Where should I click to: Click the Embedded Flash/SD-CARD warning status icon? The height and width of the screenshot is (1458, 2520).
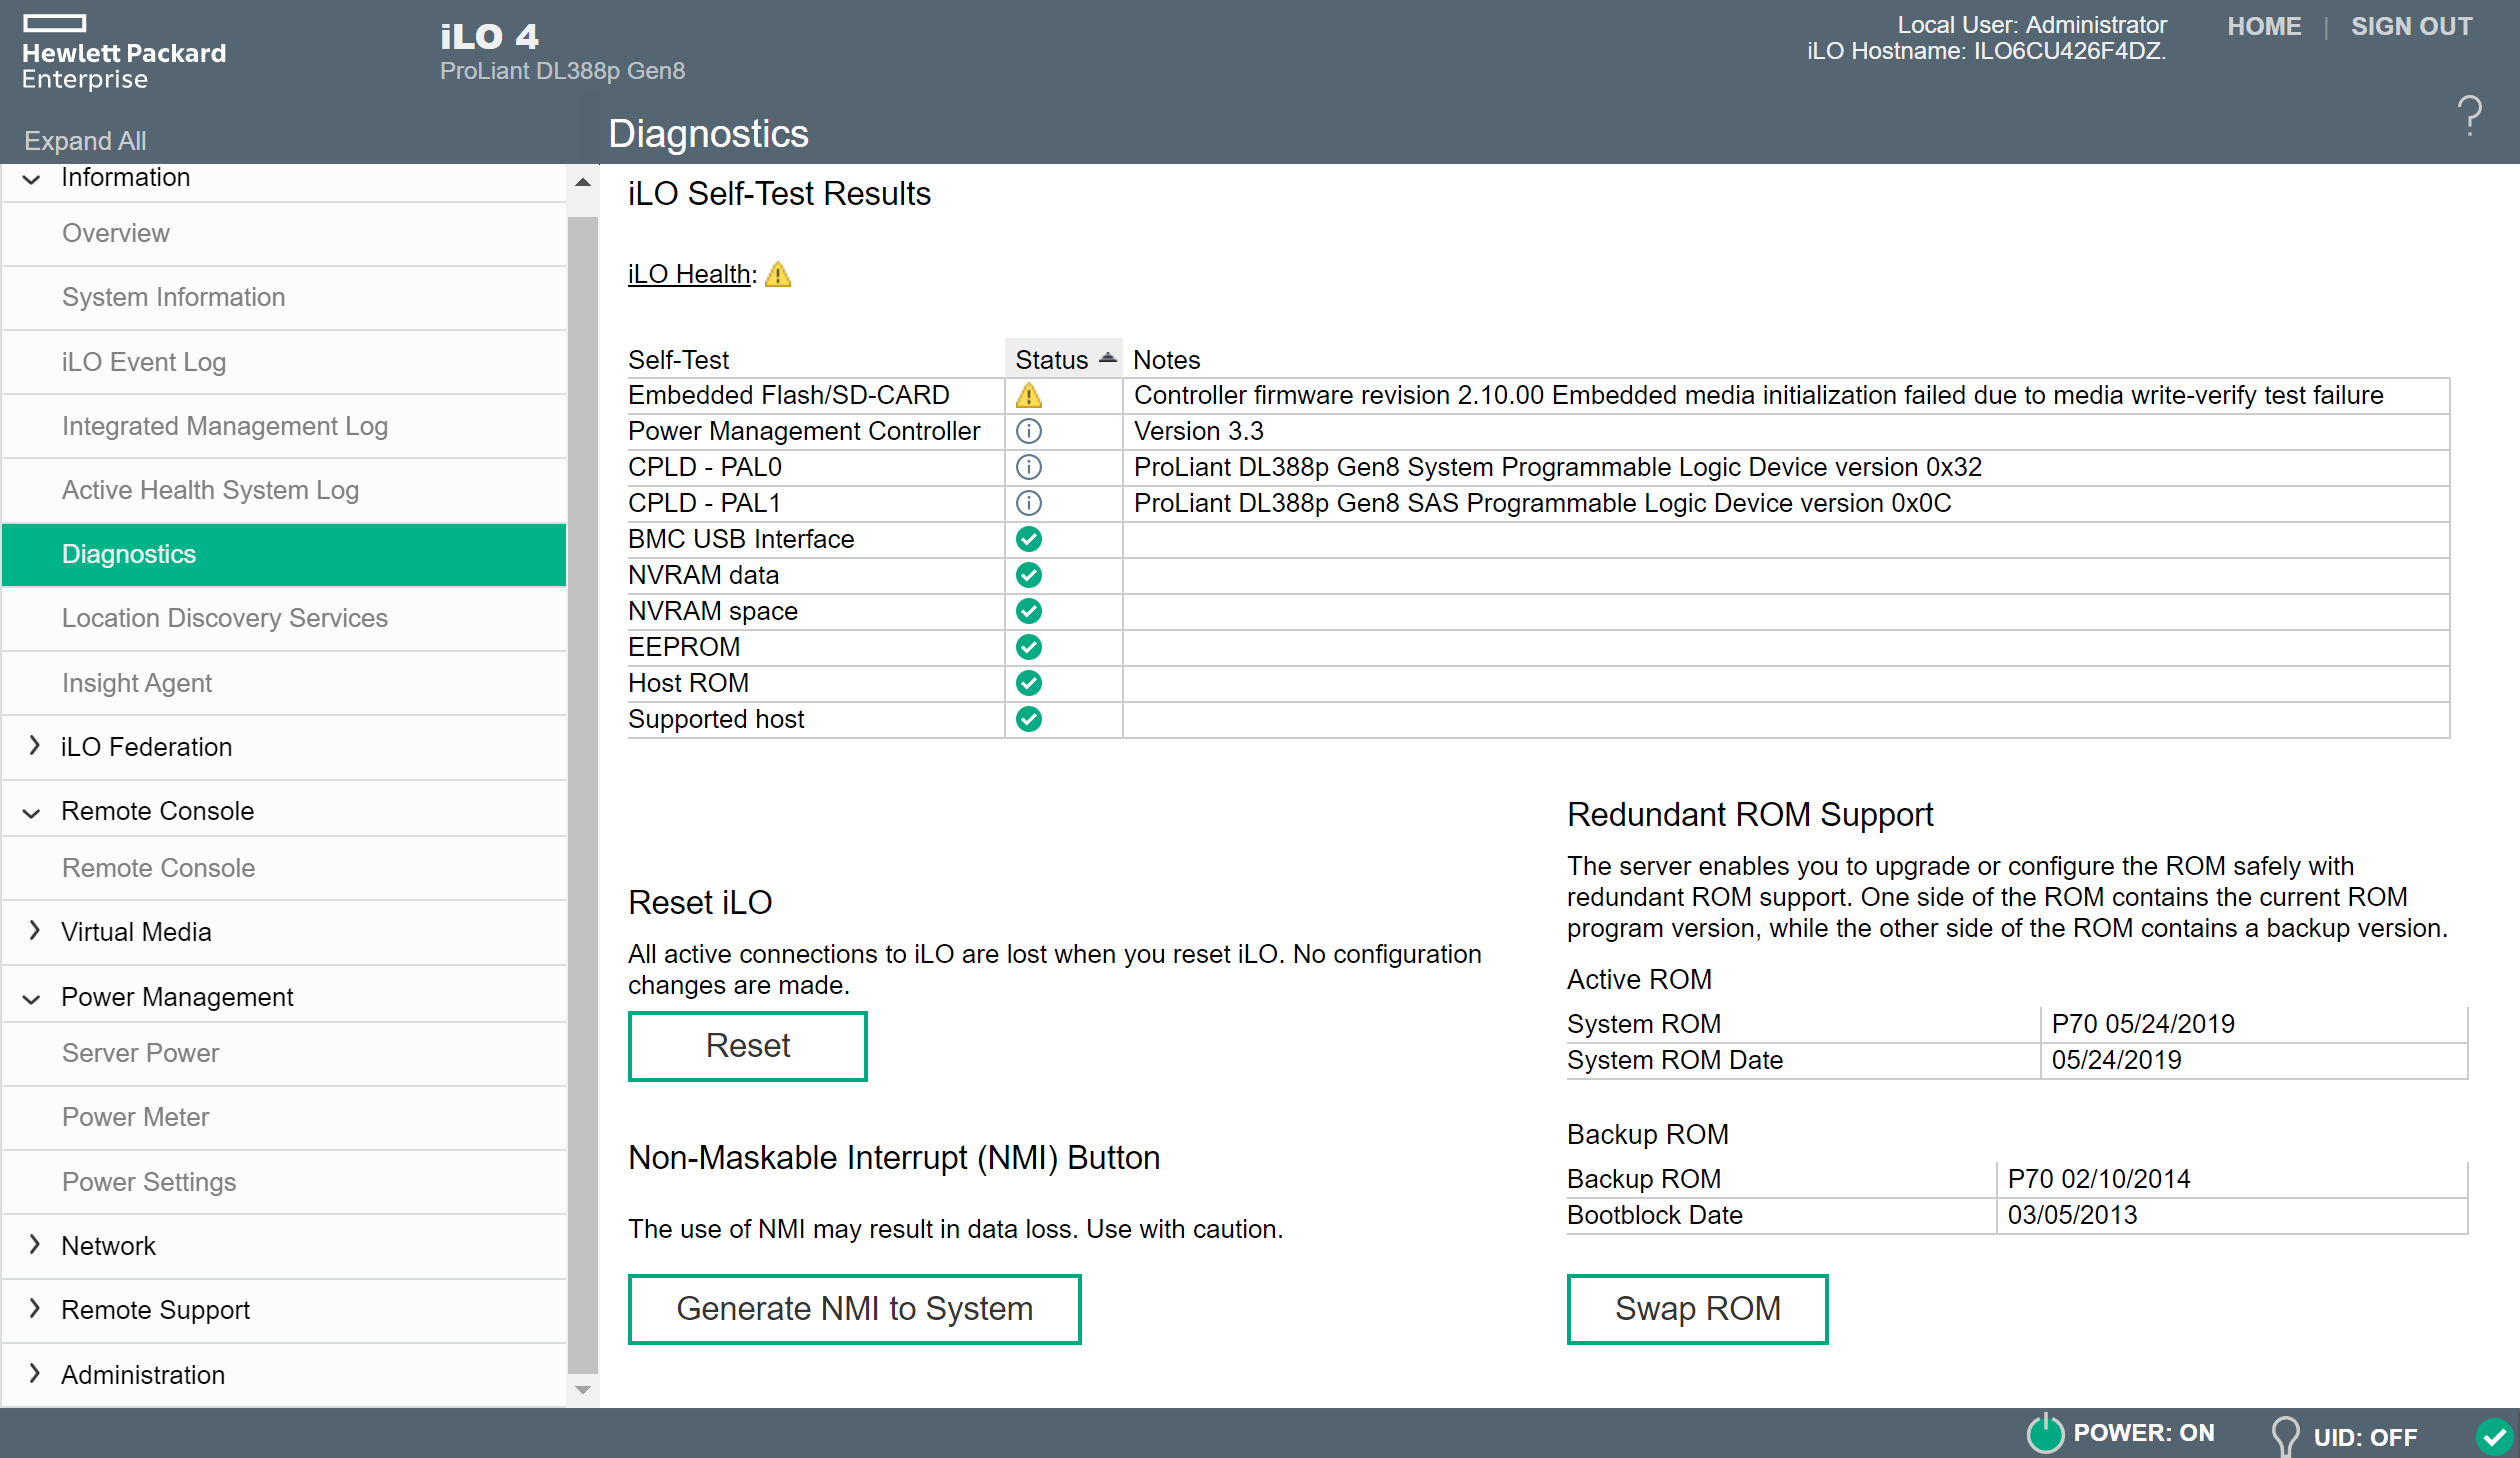click(1028, 396)
